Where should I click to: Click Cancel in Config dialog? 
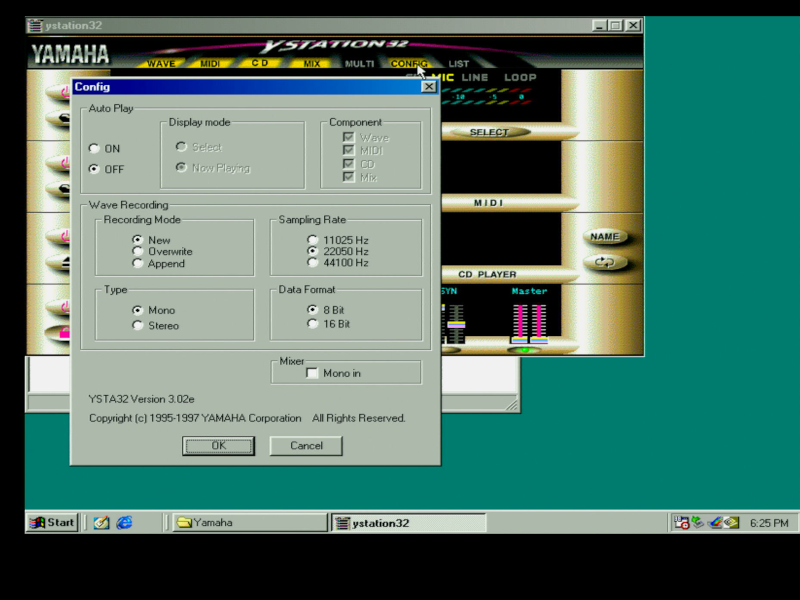pyautogui.click(x=306, y=446)
